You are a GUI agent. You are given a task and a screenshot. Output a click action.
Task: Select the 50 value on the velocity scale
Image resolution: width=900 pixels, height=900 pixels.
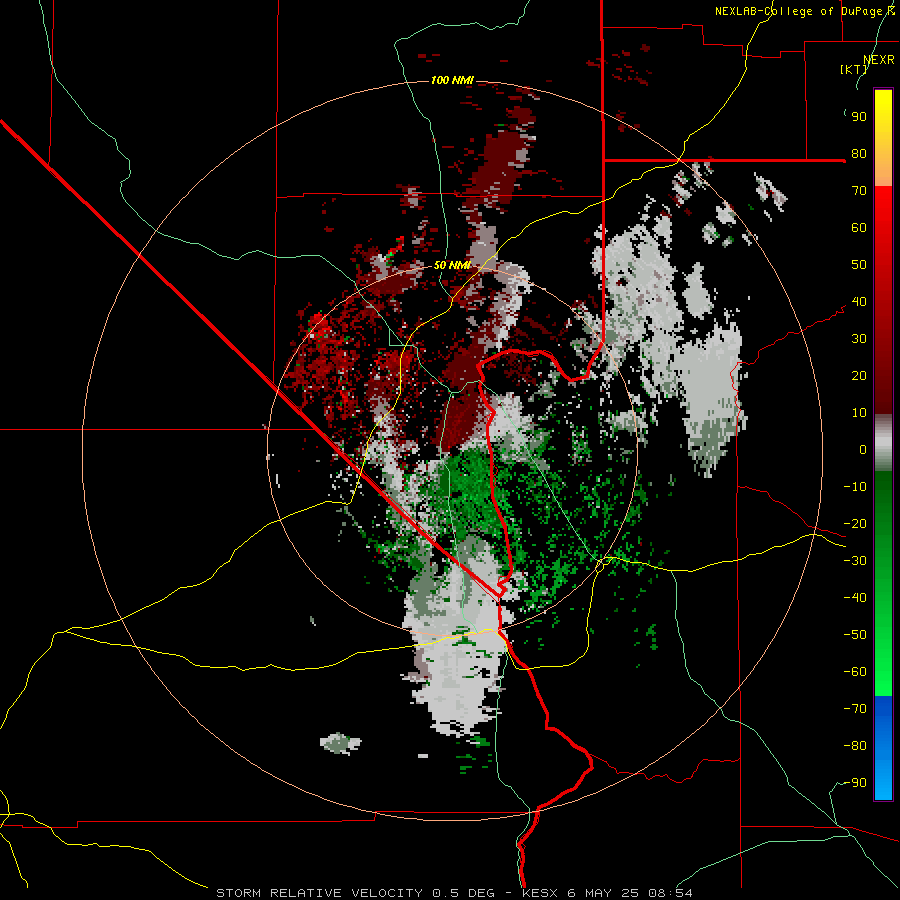859,265
